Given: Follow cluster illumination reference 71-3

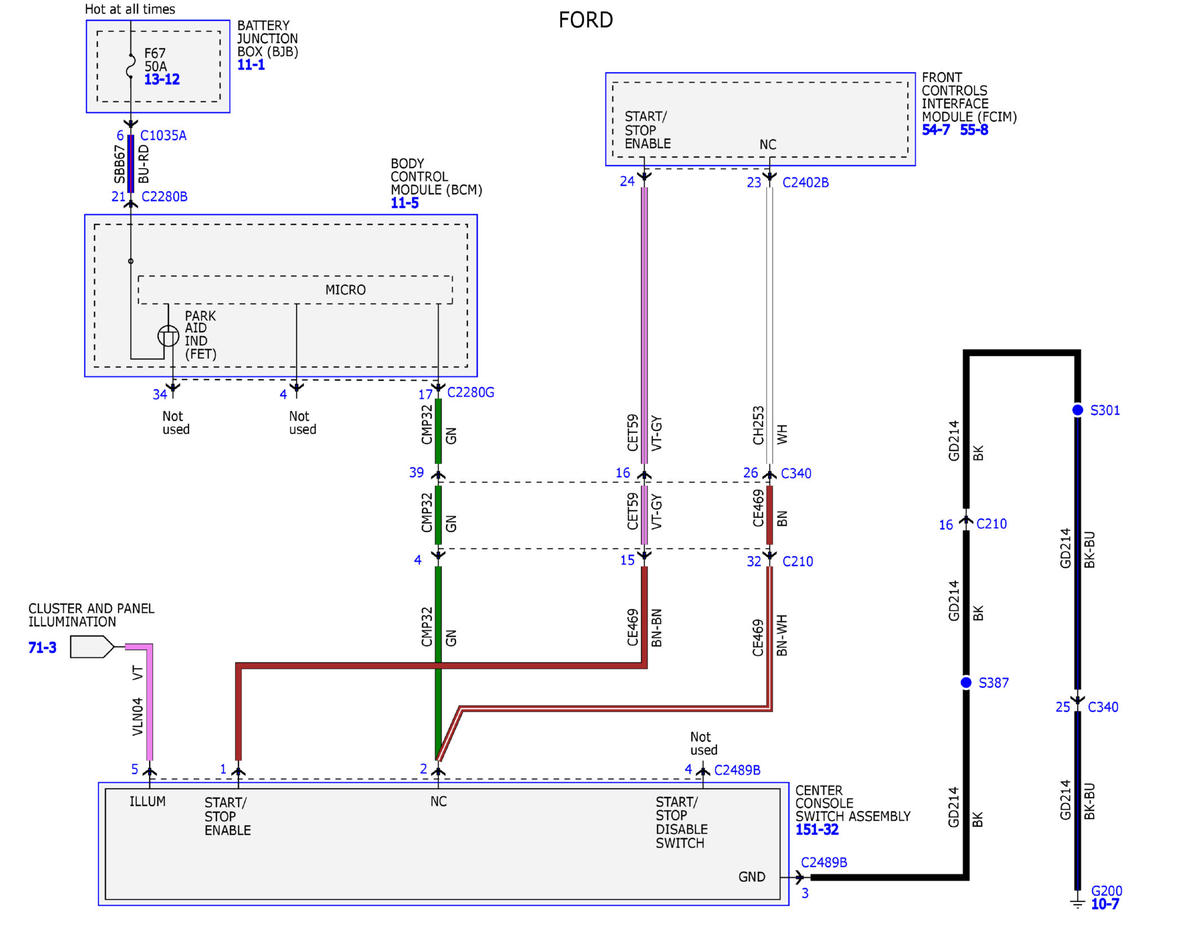Looking at the screenshot, I should tap(42, 648).
